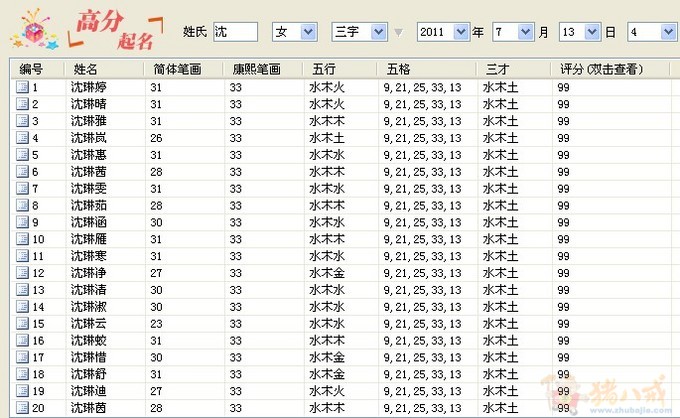
Task: Select the name 沈琳岚
Action: click(88, 138)
